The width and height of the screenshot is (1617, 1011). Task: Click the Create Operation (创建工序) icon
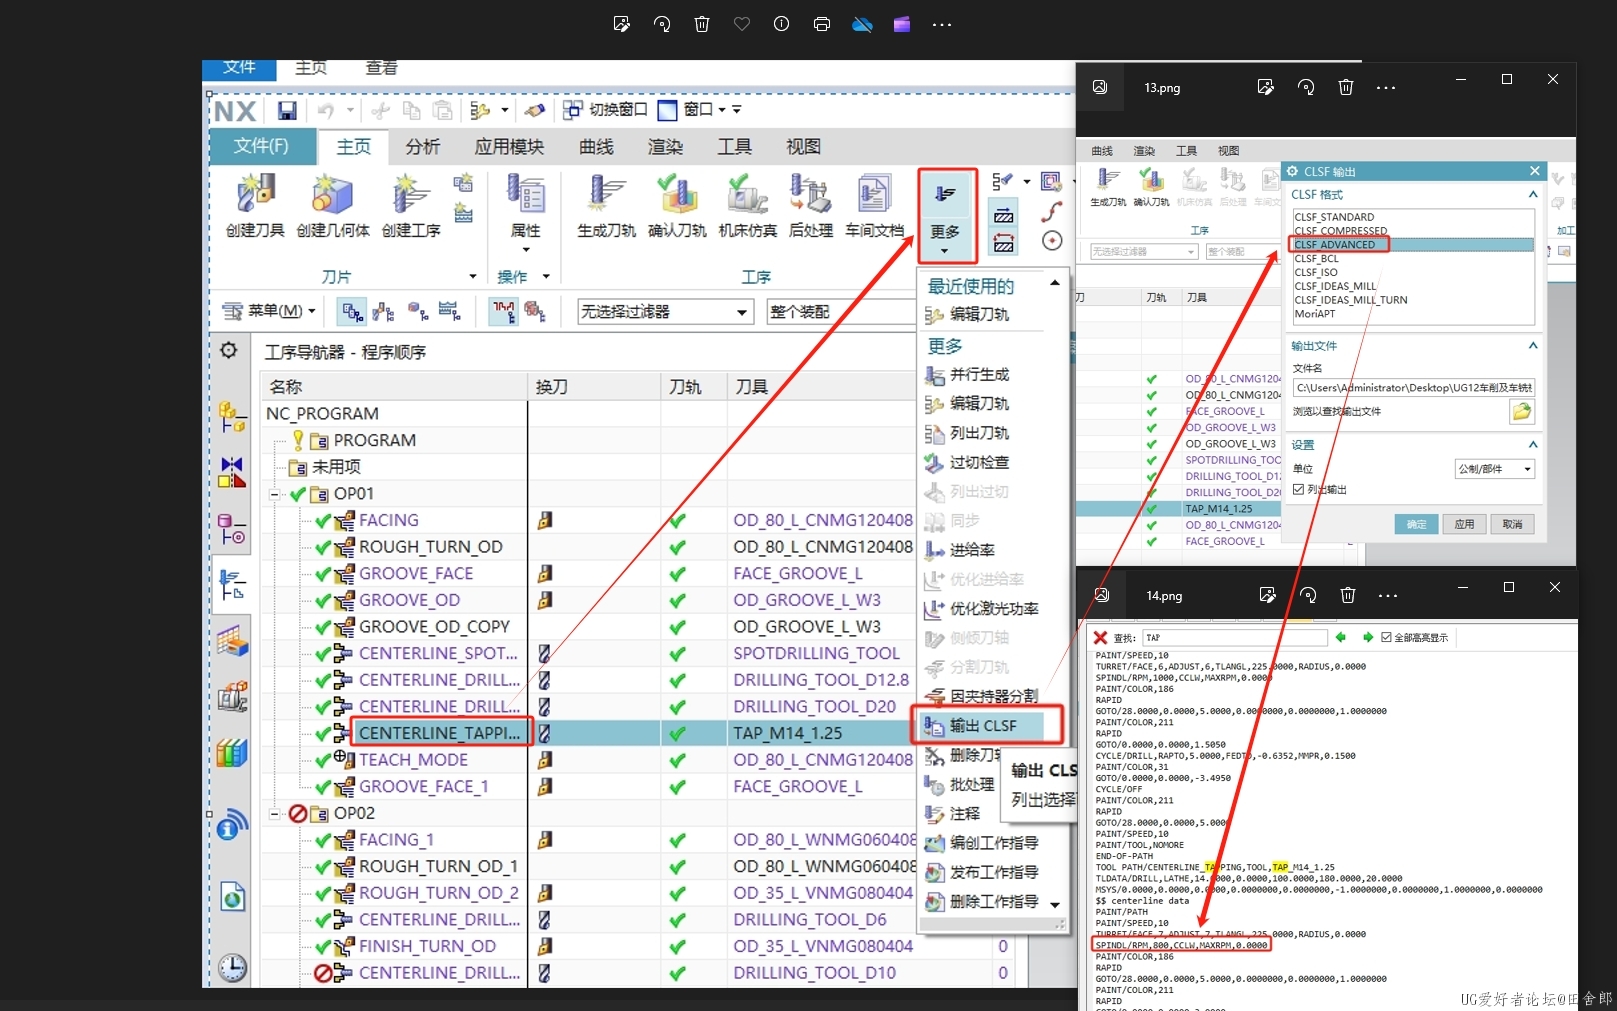coord(411,194)
